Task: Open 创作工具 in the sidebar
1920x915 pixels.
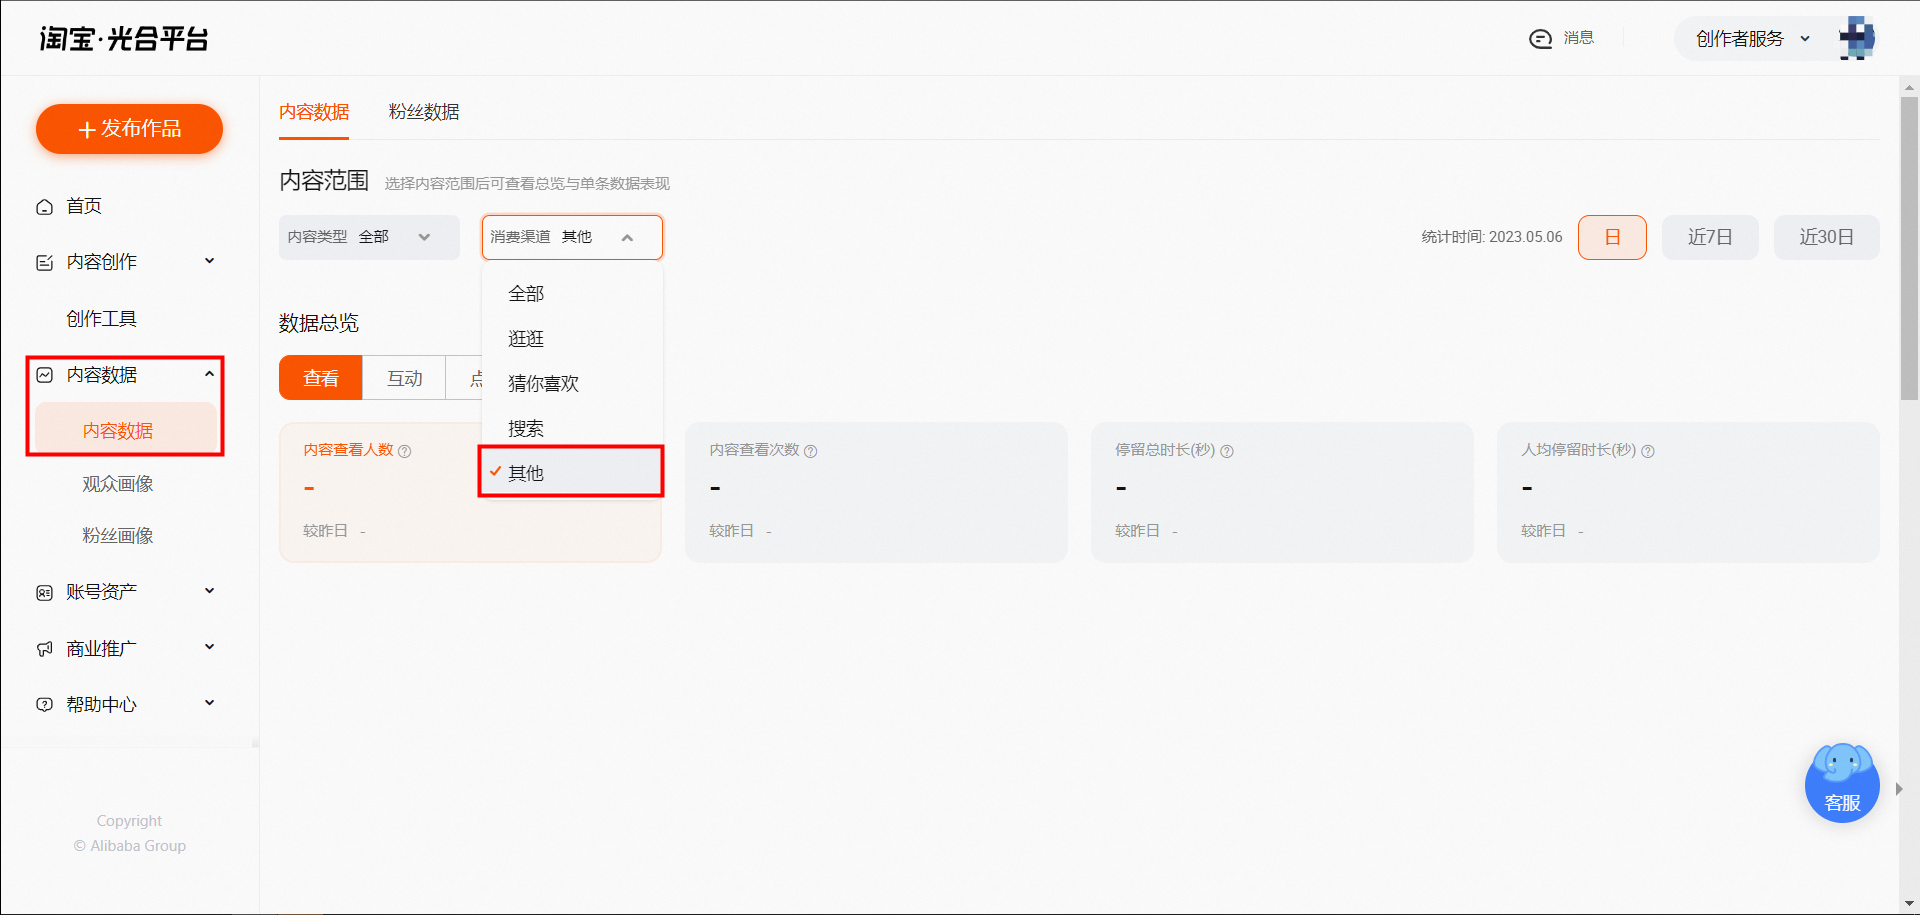Action: click(x=101, y=319)
